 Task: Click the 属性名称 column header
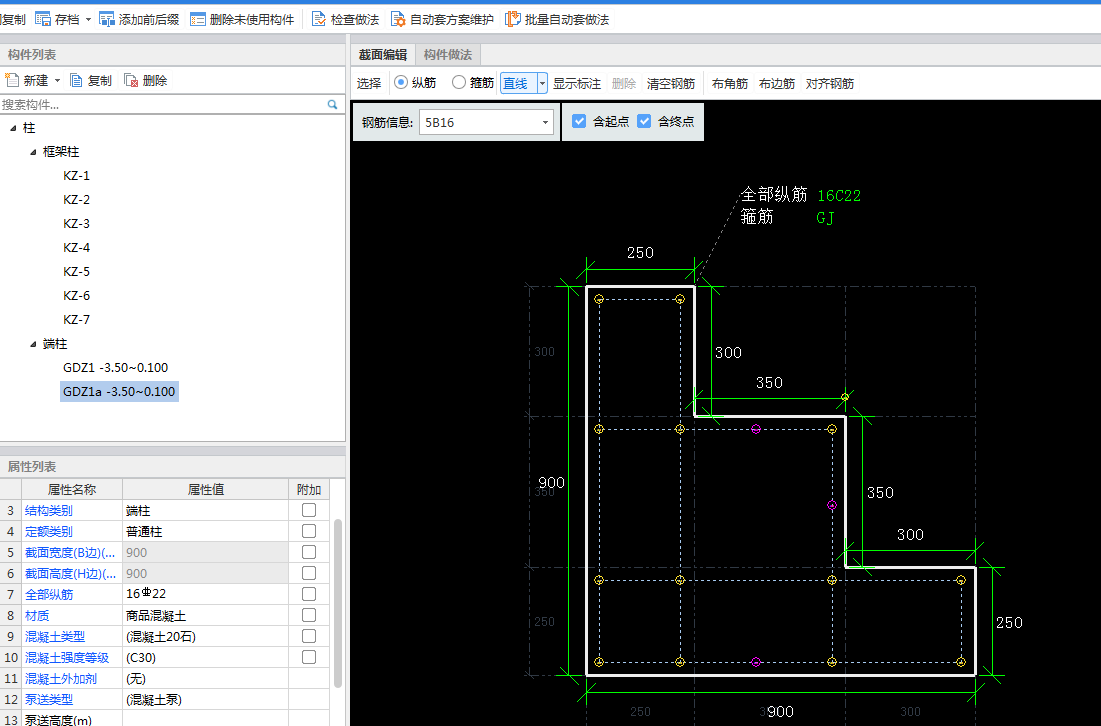tap(72, 489)
